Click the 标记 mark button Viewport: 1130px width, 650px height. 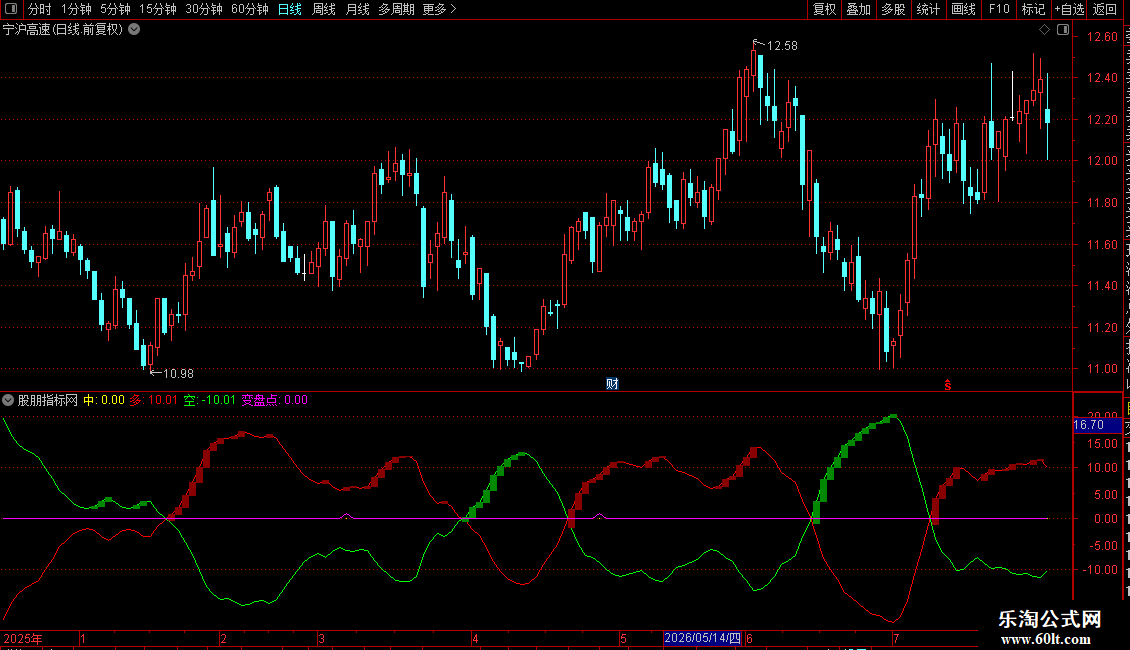coord(1033,9)
